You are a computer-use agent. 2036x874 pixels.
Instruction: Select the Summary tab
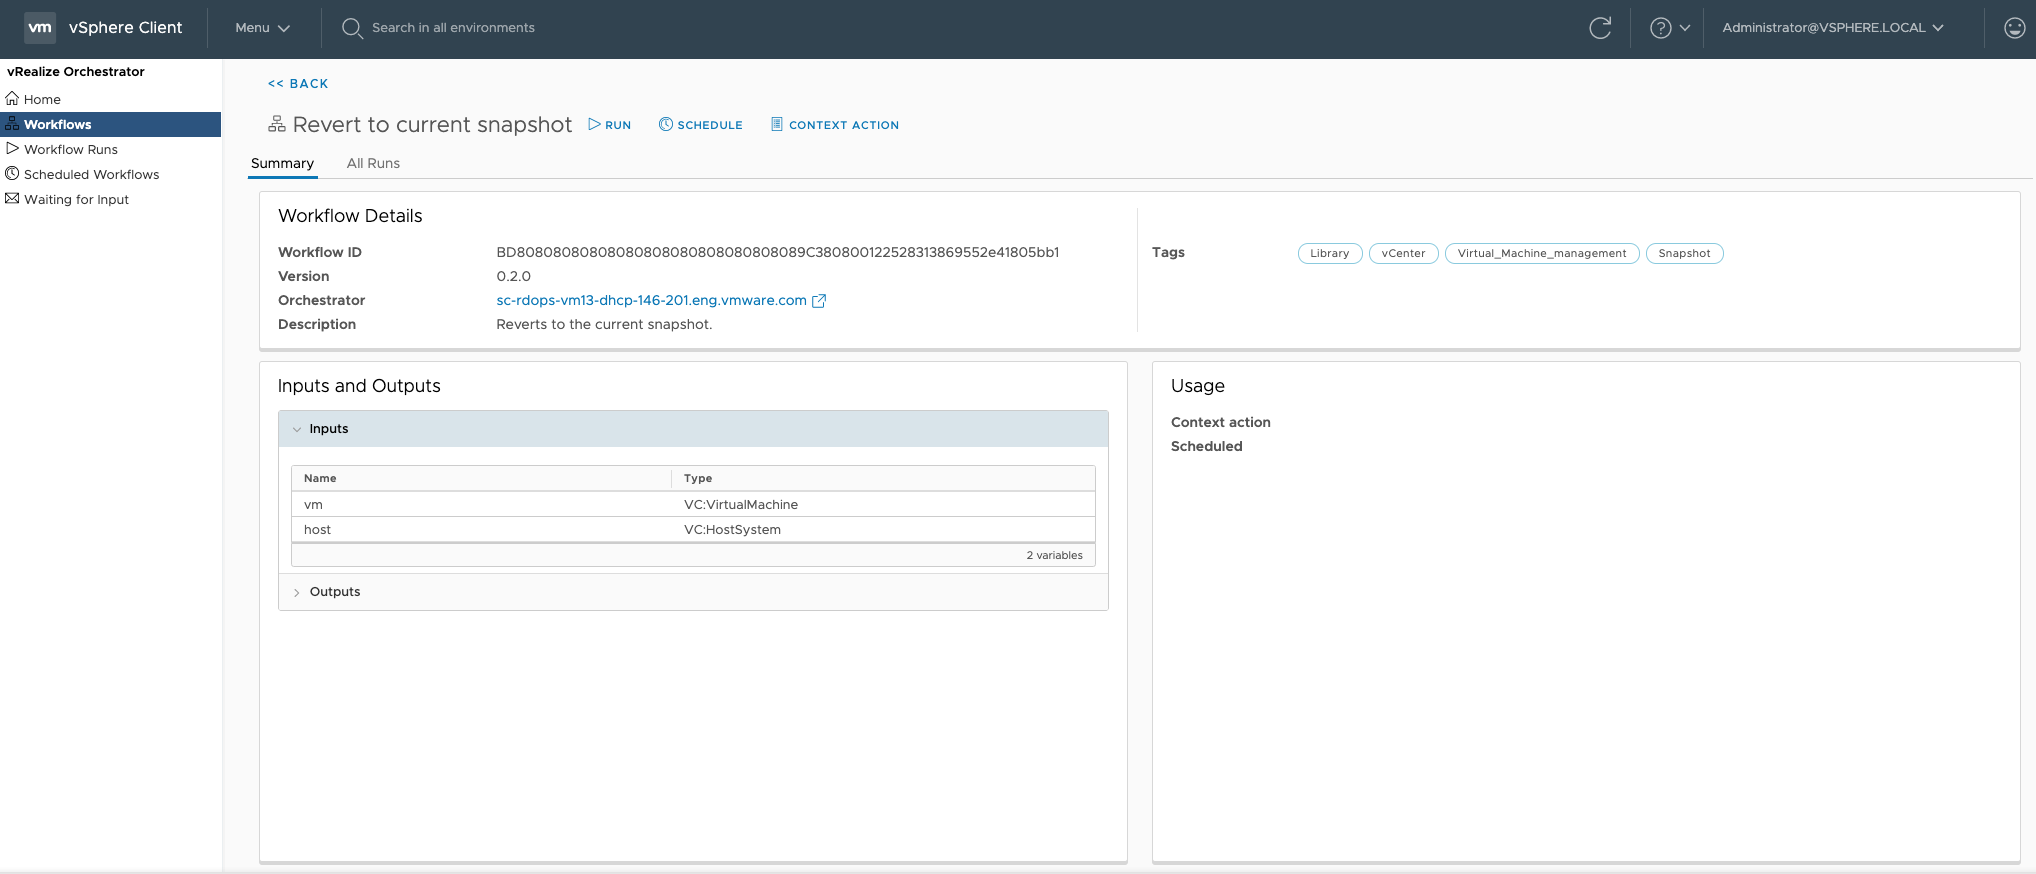coord(282,163)
